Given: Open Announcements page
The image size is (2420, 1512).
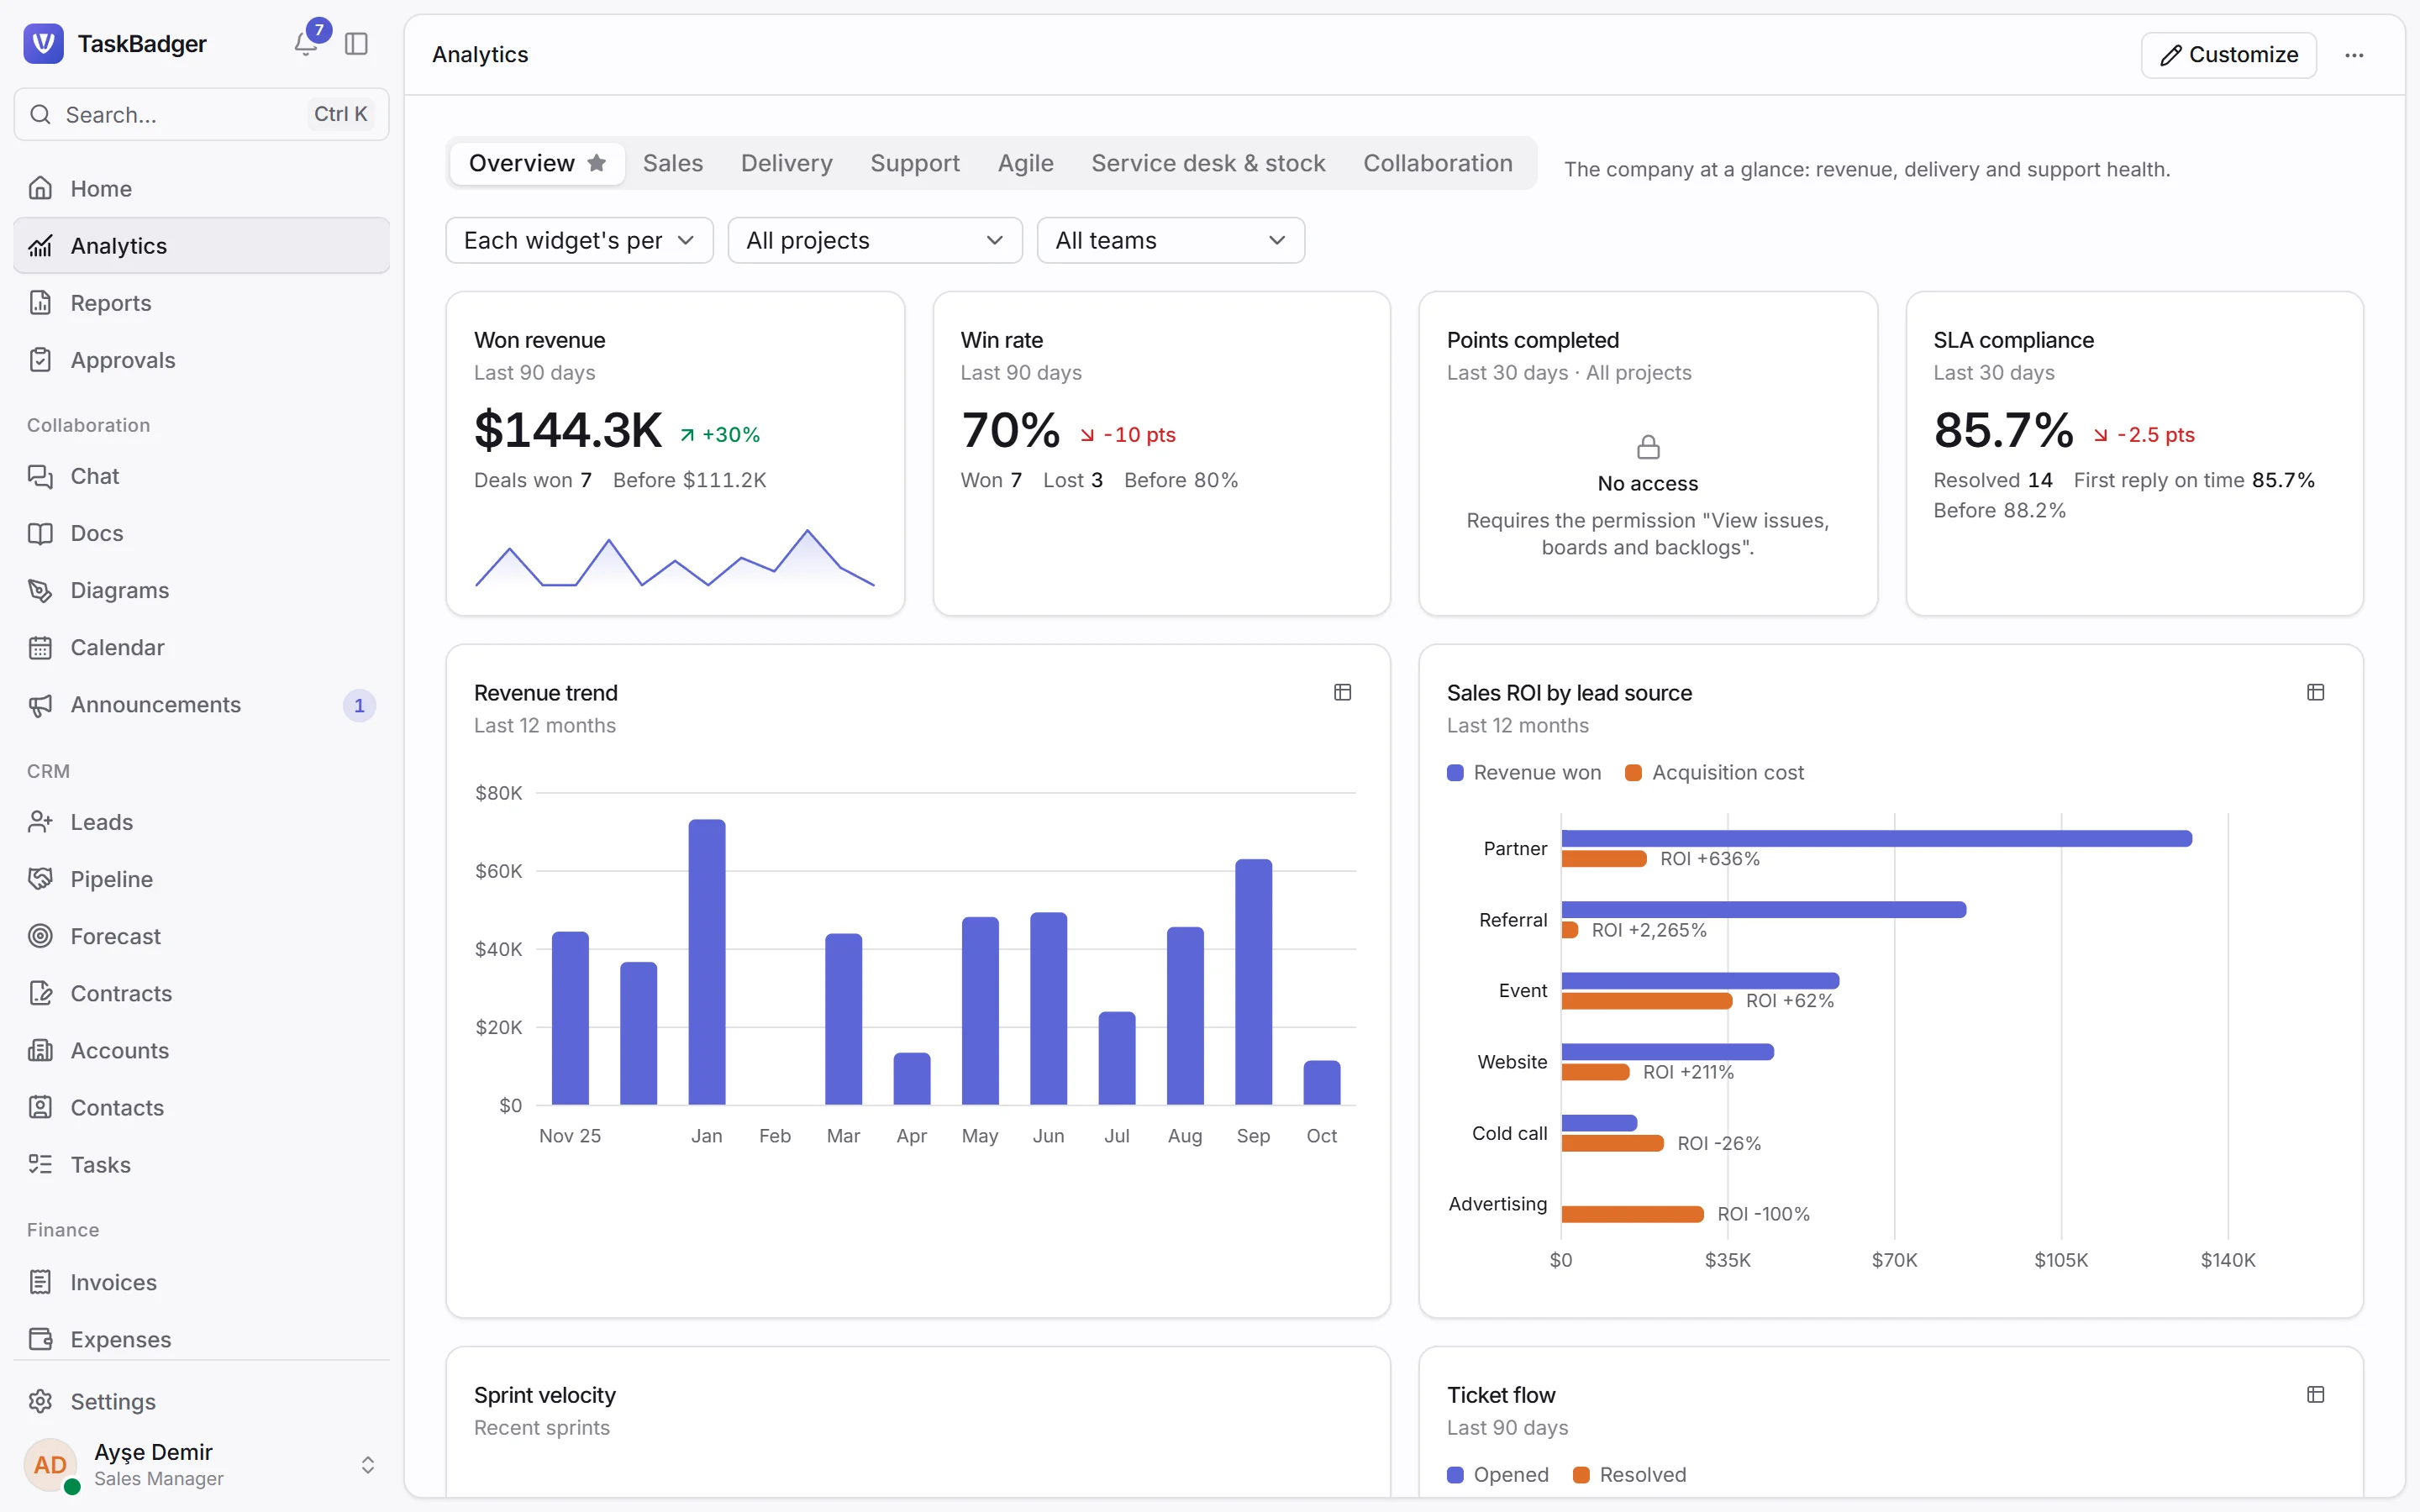Looking at the screenshot, I should 201,705.
